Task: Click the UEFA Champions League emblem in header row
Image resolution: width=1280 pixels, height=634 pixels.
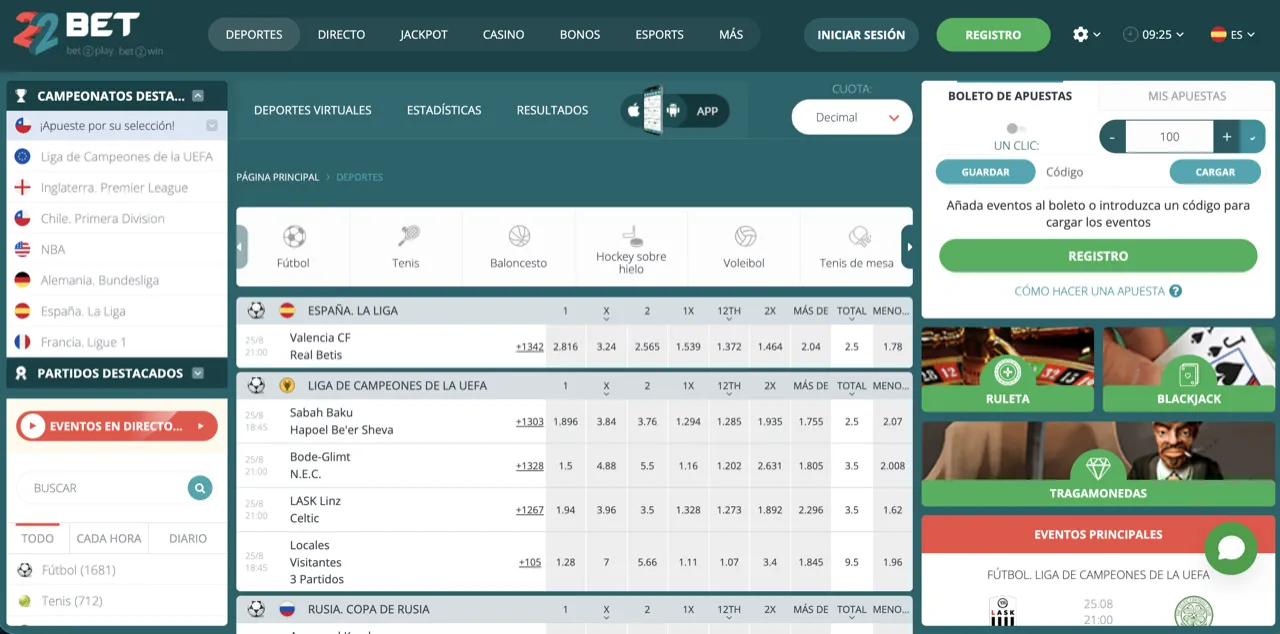Action: pos(287,385)
